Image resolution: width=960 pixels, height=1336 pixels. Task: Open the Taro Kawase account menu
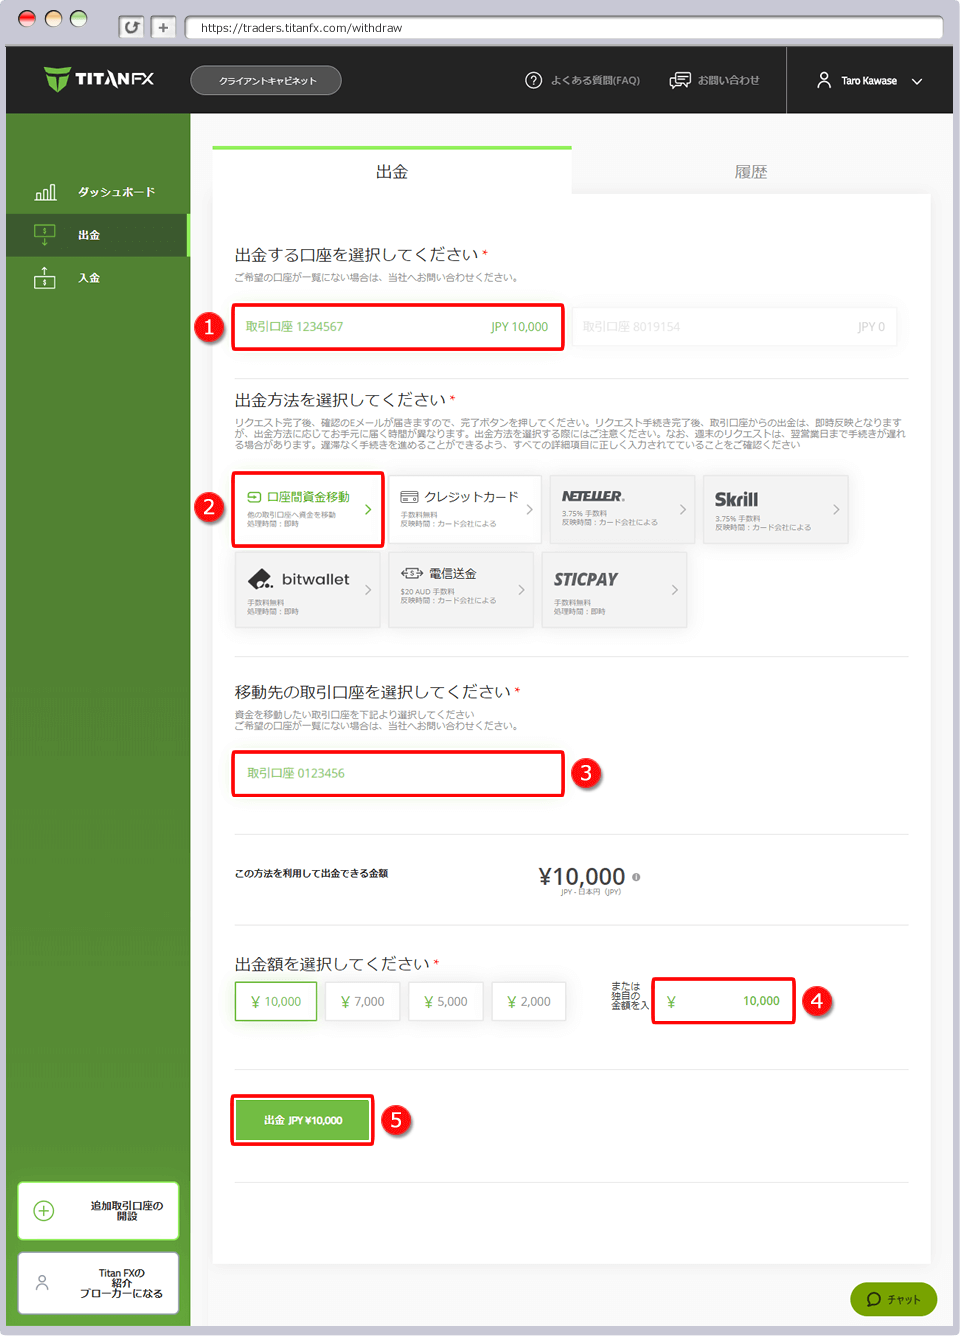pyautogui.click(x=867, y=80)
